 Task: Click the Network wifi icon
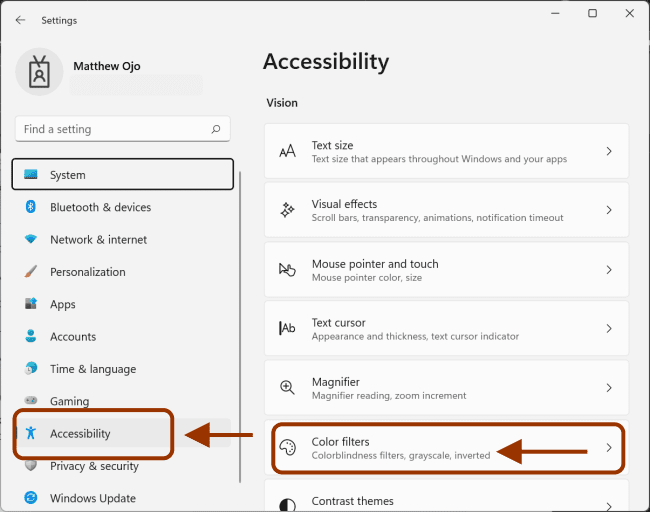click(31, 239)
